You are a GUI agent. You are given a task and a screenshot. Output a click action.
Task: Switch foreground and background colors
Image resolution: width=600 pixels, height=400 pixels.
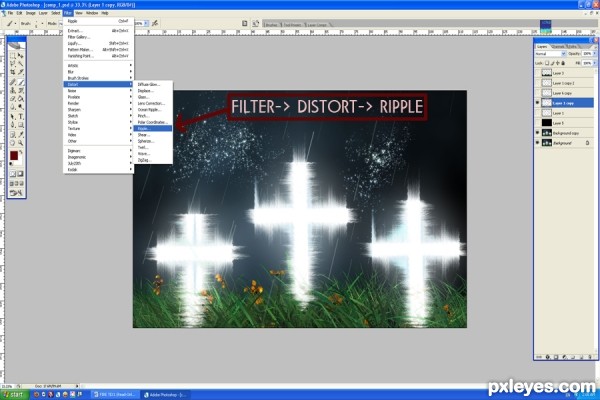point(21,152)
